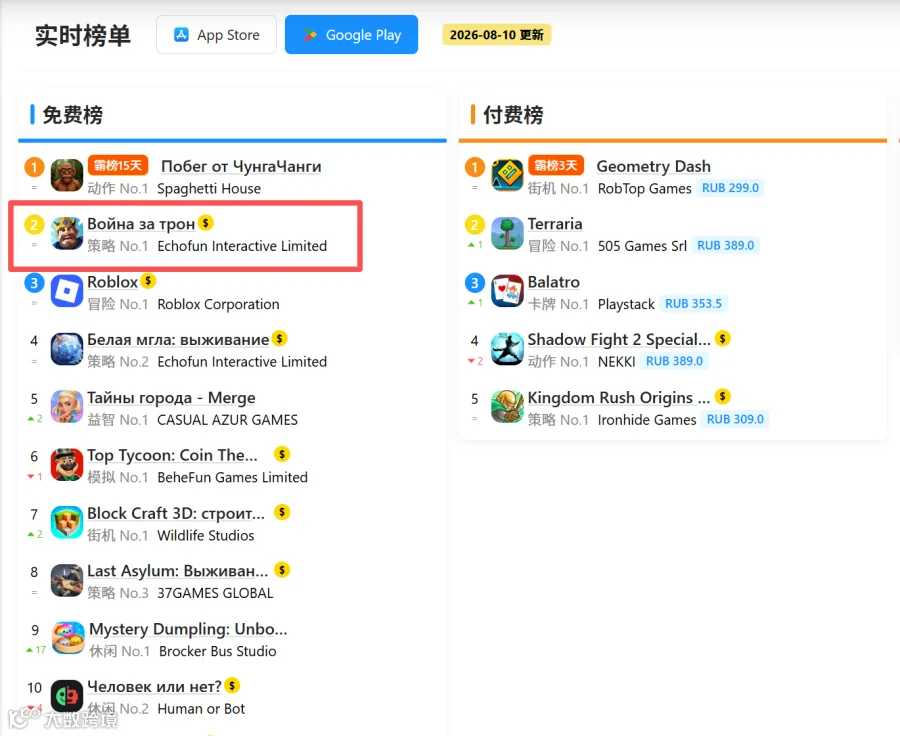Open Geometry Dash app icon
This screenshot has height=736, width=900.
(x=507, y=175)
